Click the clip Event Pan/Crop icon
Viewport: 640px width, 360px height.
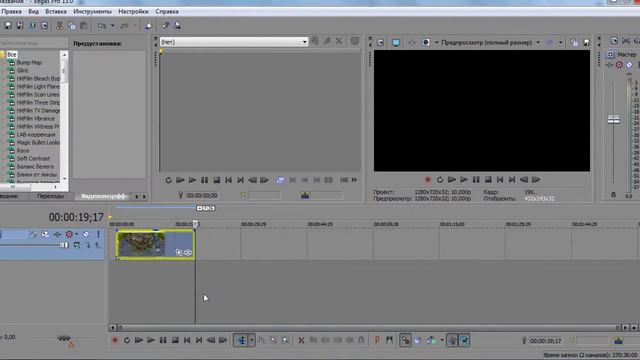point(178,253)
